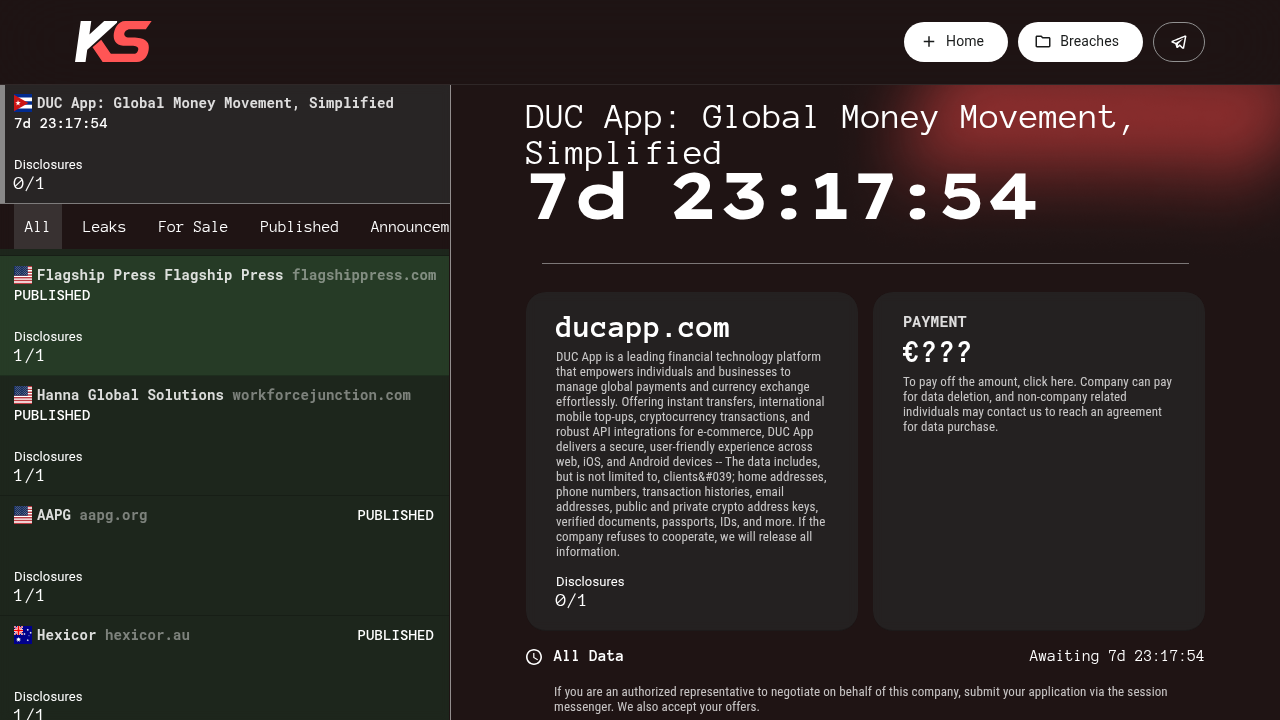Click the US flag beside Hanna Global Solutions
The height and width of the screenshot is (720, 1280).
(x=23, y=395)
